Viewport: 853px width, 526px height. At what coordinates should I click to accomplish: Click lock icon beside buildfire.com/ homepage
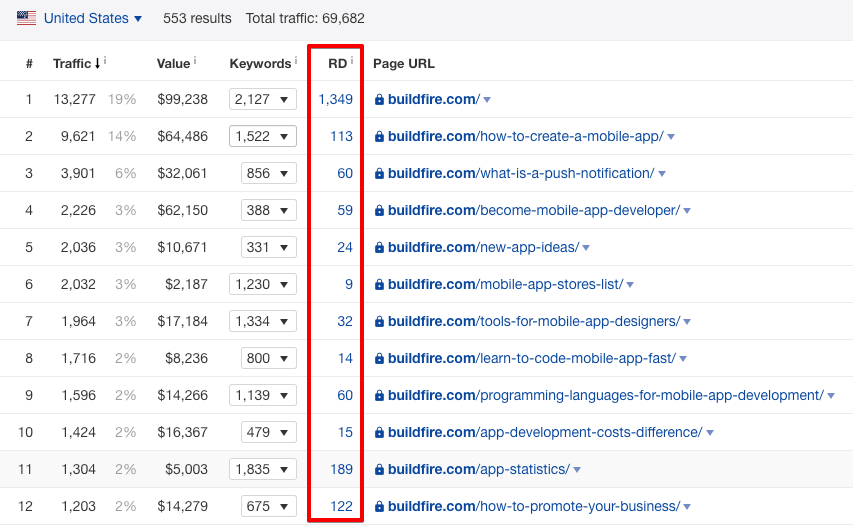[379, 100]
